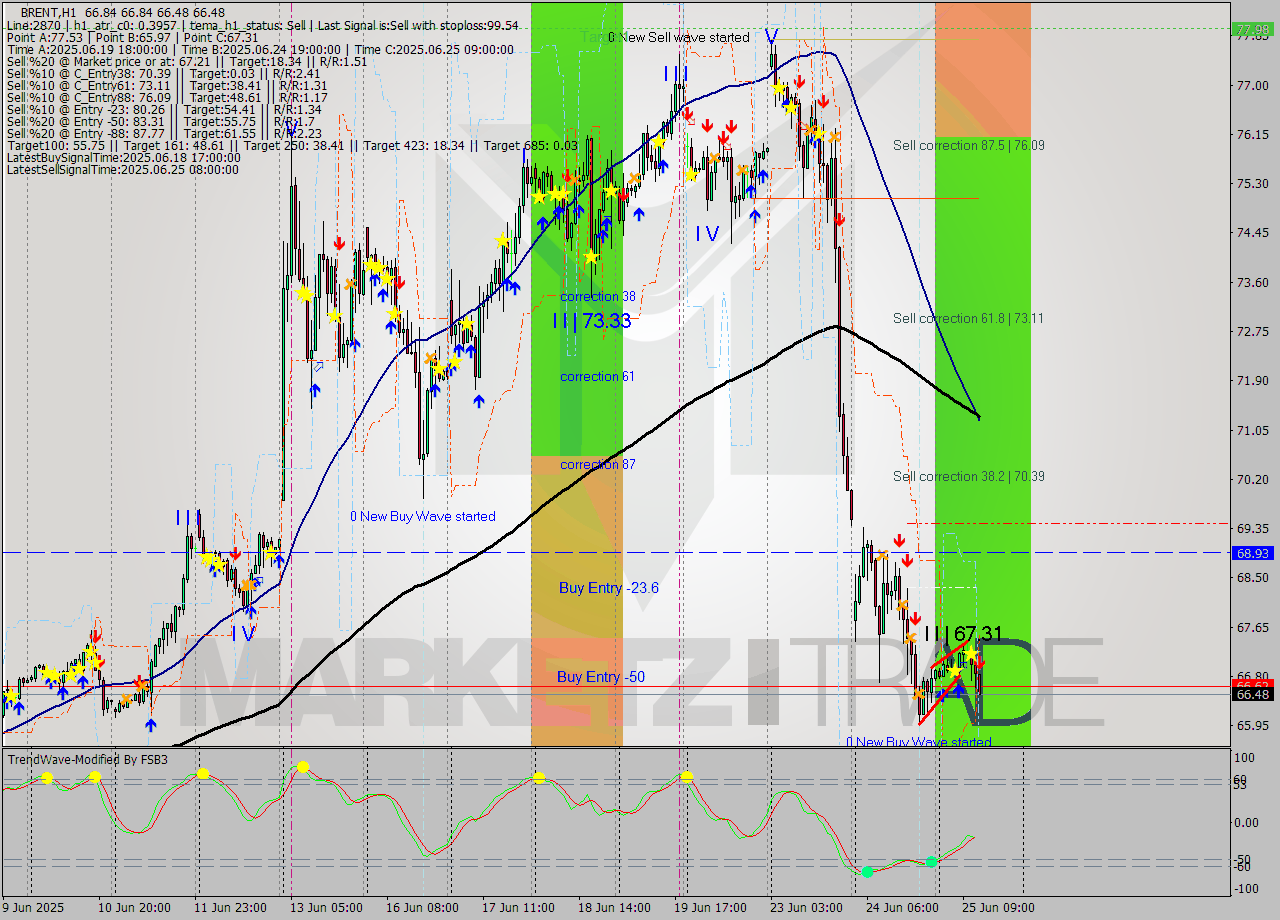Image resolution: width=1280 pixels, height=920 pixels.
Task: Click the I V wave count label
Action: 705,235
